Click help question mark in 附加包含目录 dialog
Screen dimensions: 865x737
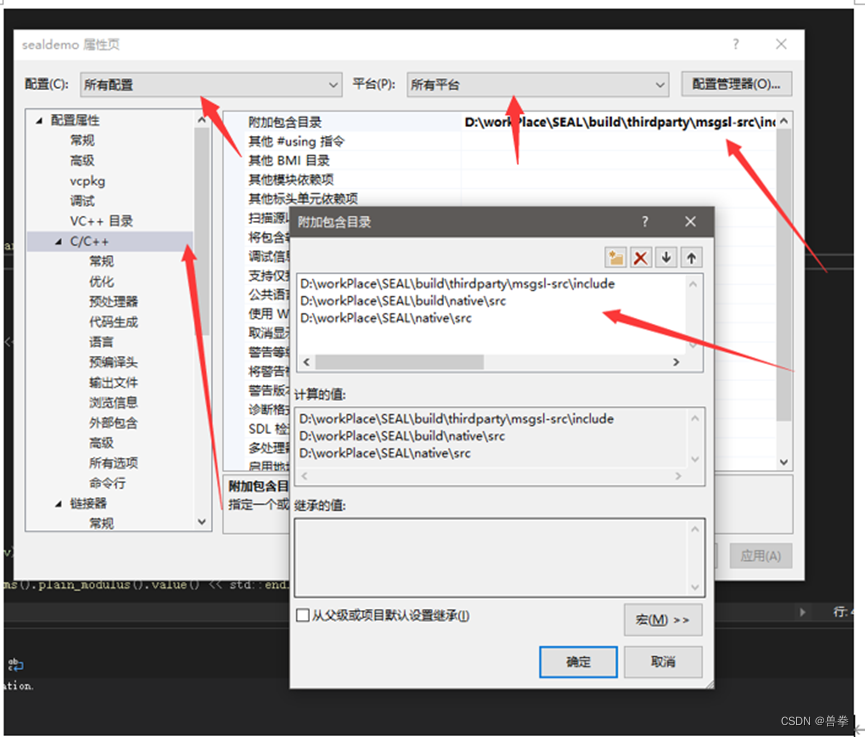tap(645, 222)
